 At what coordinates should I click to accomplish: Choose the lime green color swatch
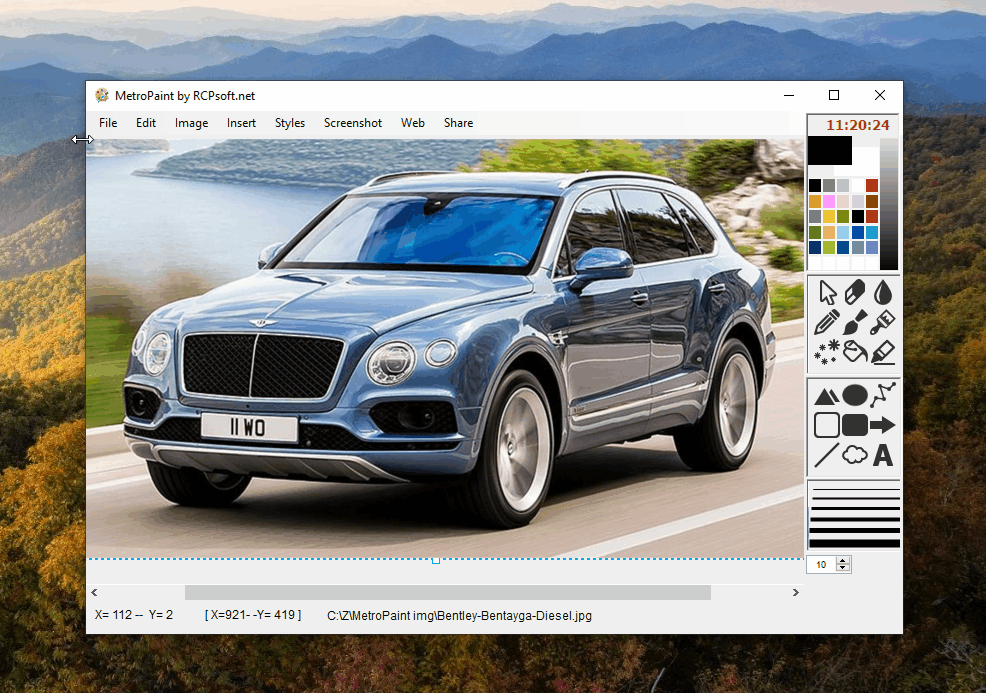(x=829, y=248)
